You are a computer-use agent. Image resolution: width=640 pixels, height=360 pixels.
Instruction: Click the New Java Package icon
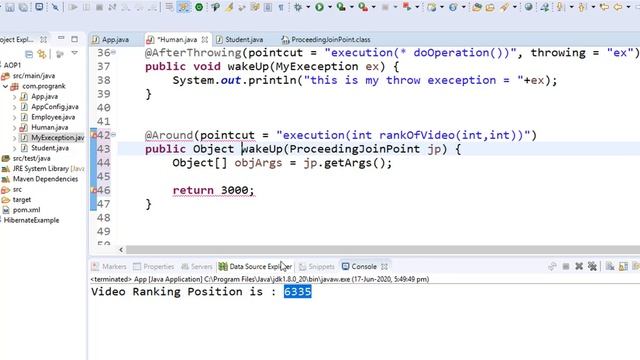(x=431, y=7)
